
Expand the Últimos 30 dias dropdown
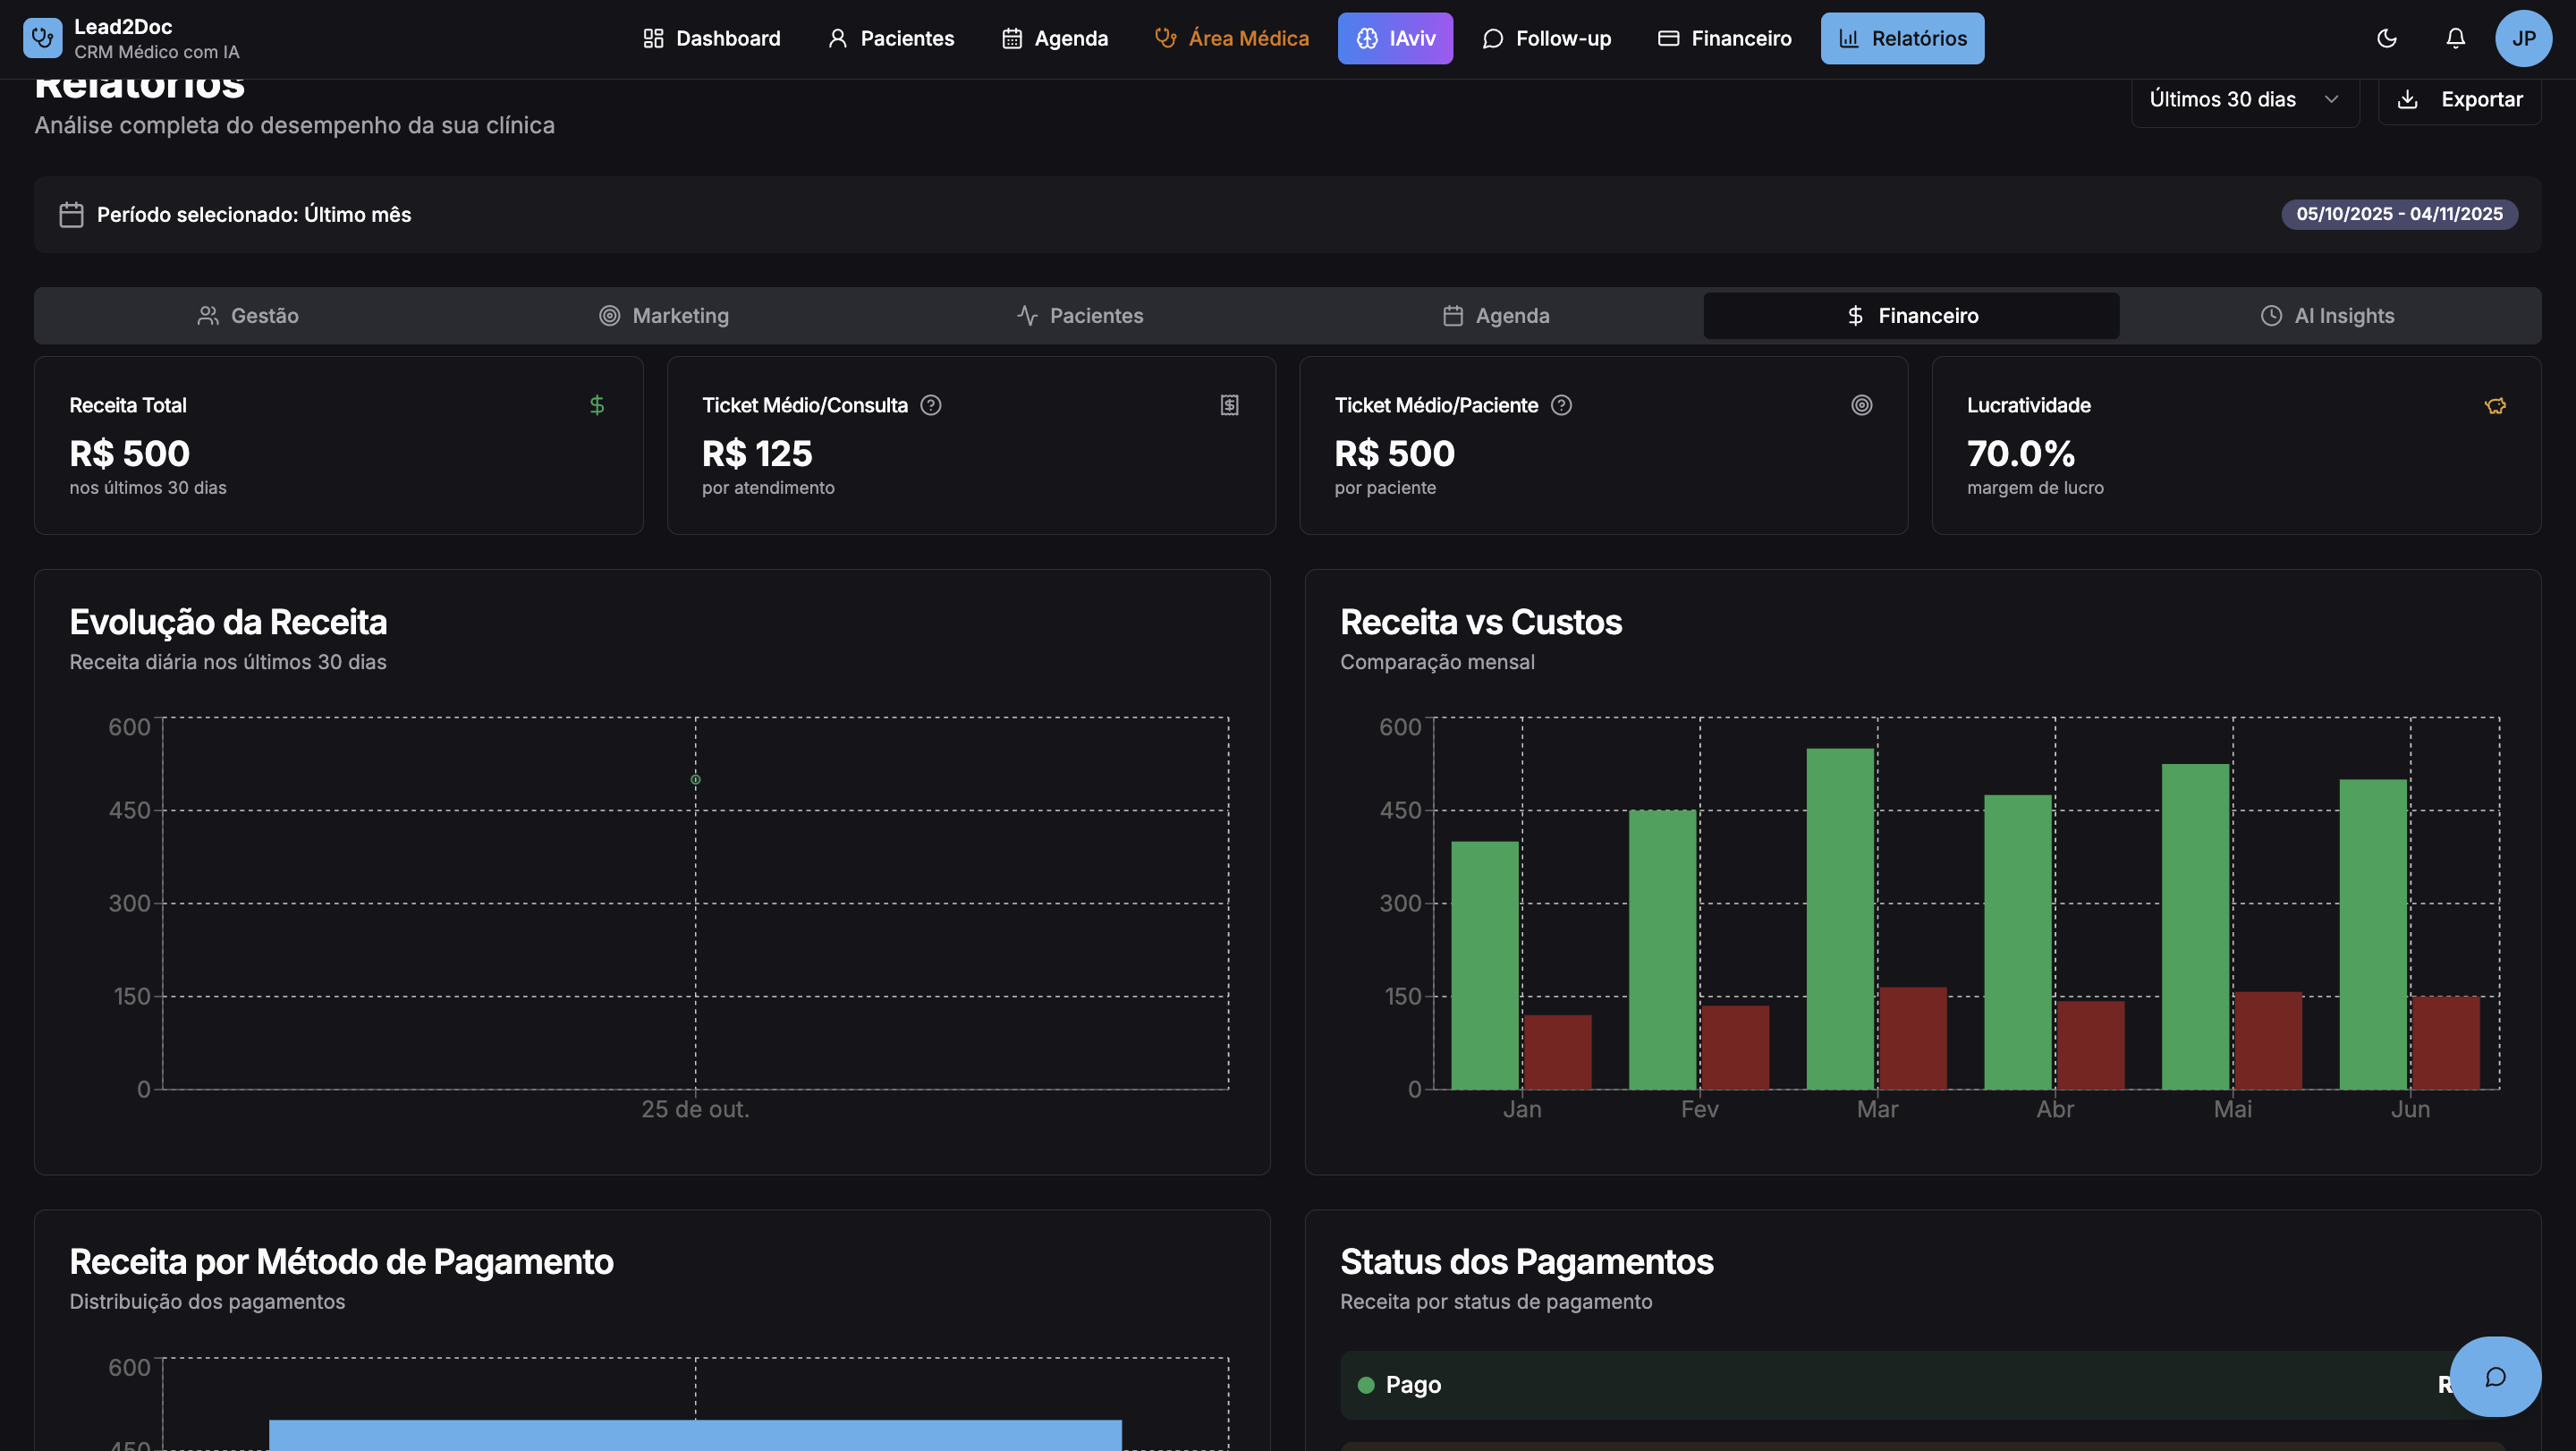coord(2244,99)
